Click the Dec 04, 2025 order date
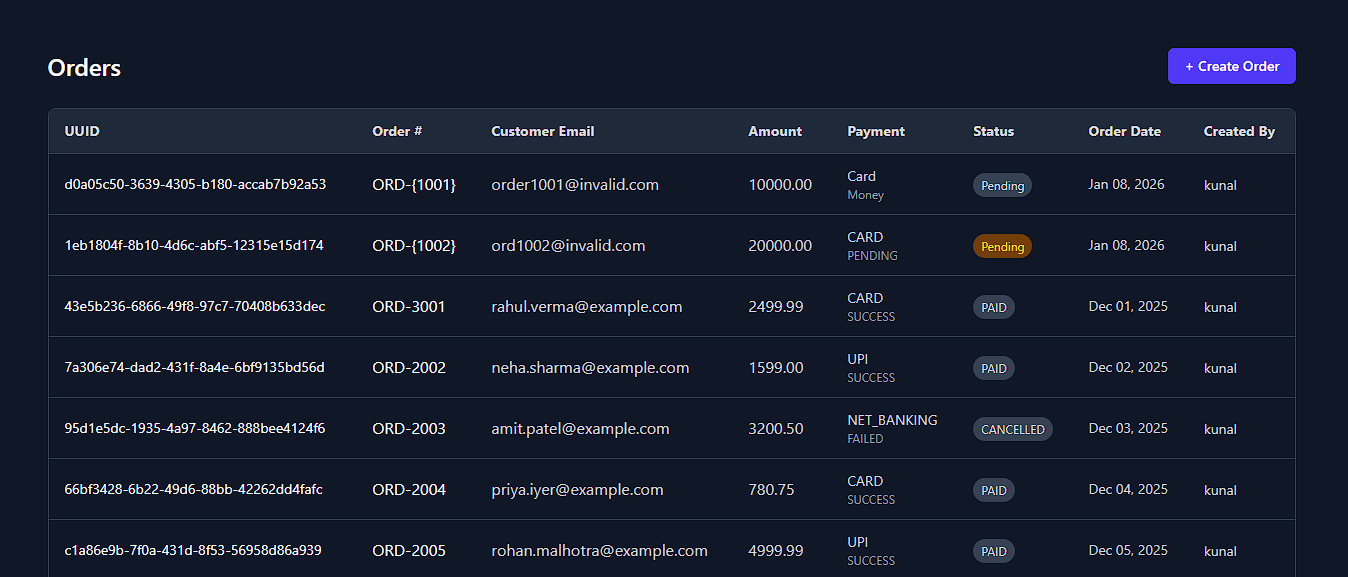Viewport: 1348px width, 577px height. [x=1127, y=490]
